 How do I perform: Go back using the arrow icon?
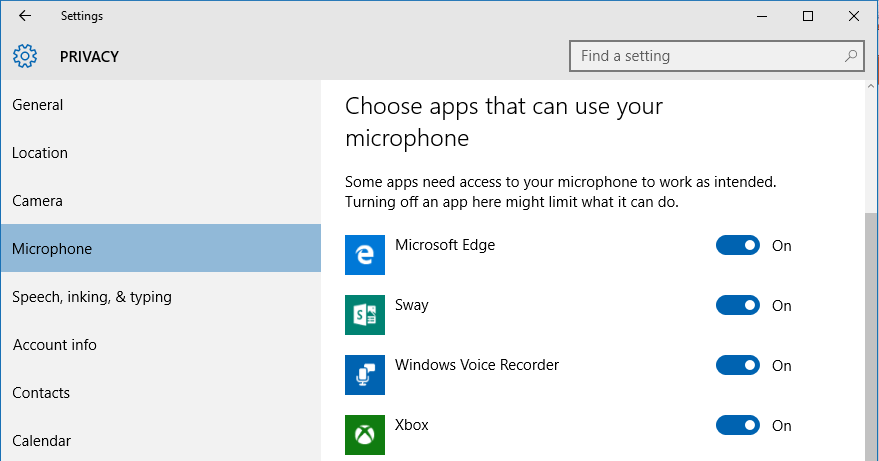(25, 16)
